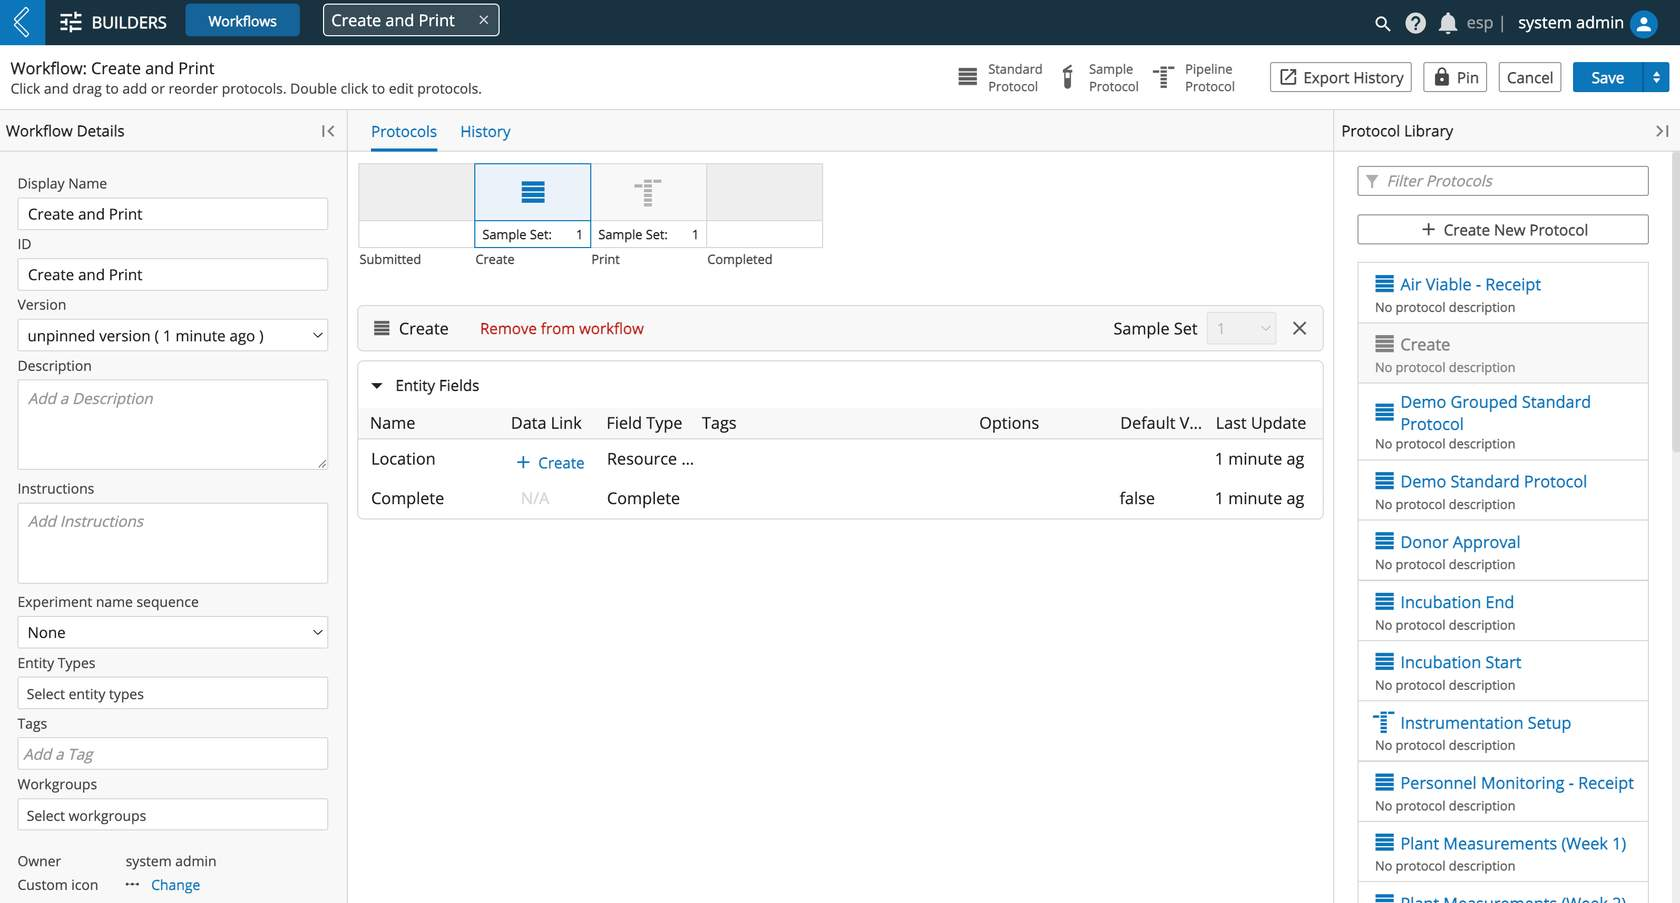Image resolution: width=1680 pixels, height=903 pixels.
Task: Click the Air Viable - Receipt protocol icon
Action: [x=1385, y=284]
